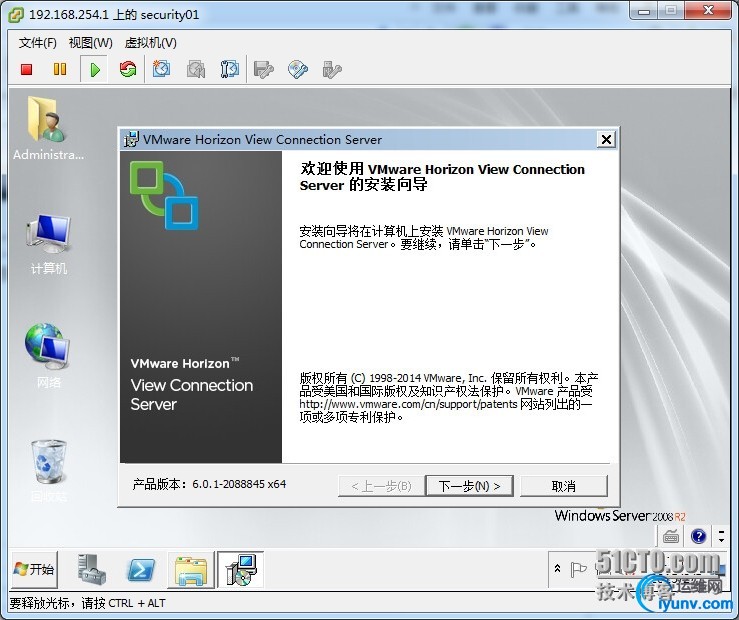Click the language bar help icon
This screenshot has height=620, width=739.
tap(698, 536)
